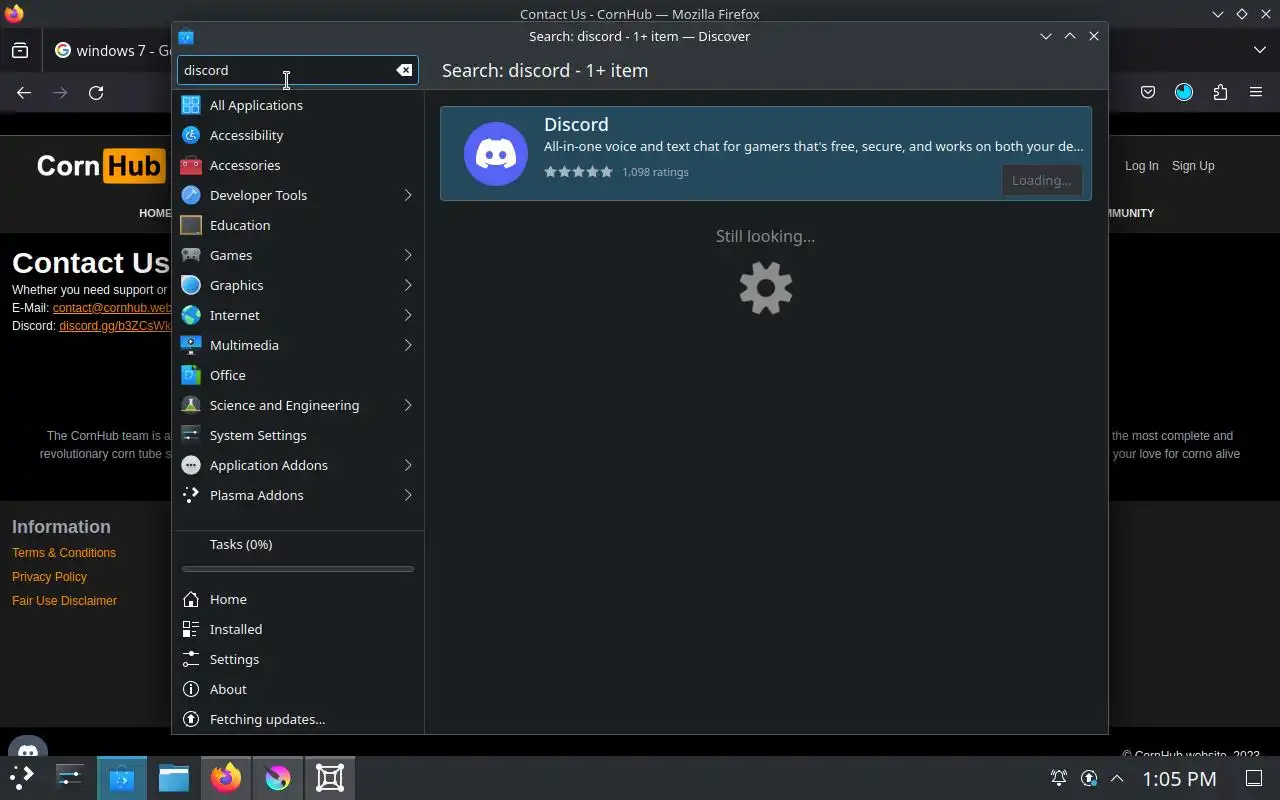Click the Accessibility category icon
The width and height of the screenshot is (1280, 800).
click(x=191, y=135)
